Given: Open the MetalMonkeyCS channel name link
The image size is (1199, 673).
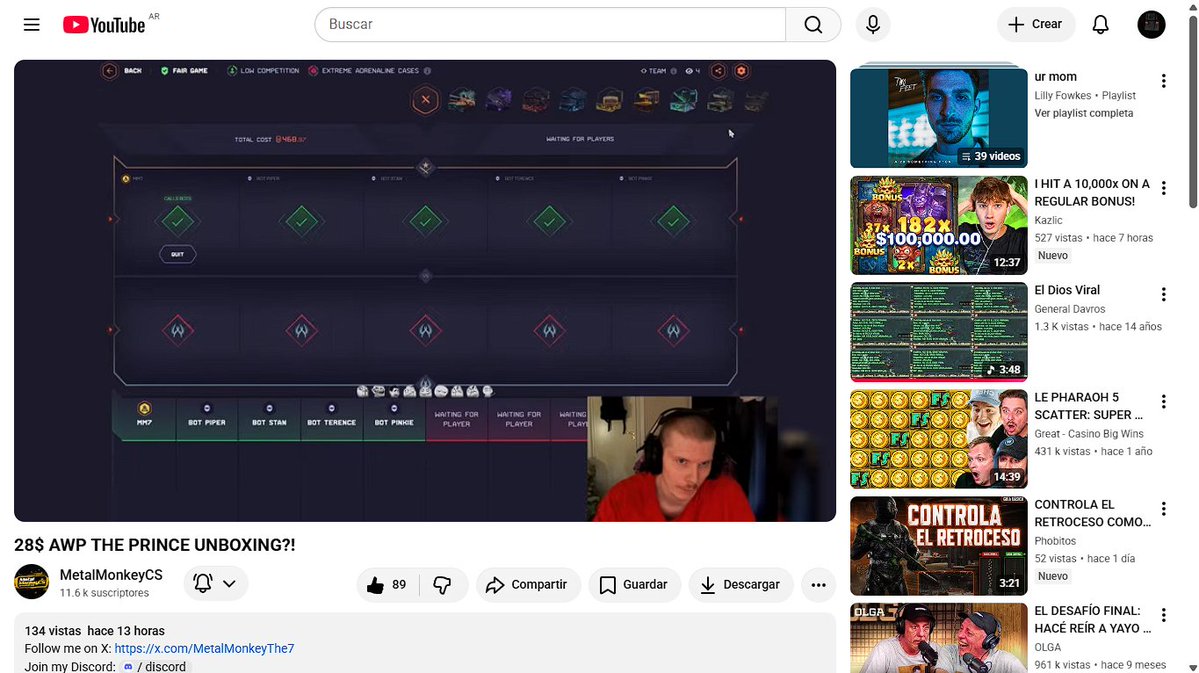Looking at the screenshot, I should [x=111, y=574].
